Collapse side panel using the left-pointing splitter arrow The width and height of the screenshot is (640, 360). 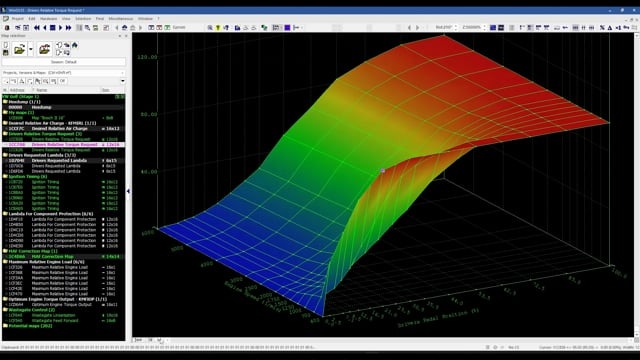(129, 191)
